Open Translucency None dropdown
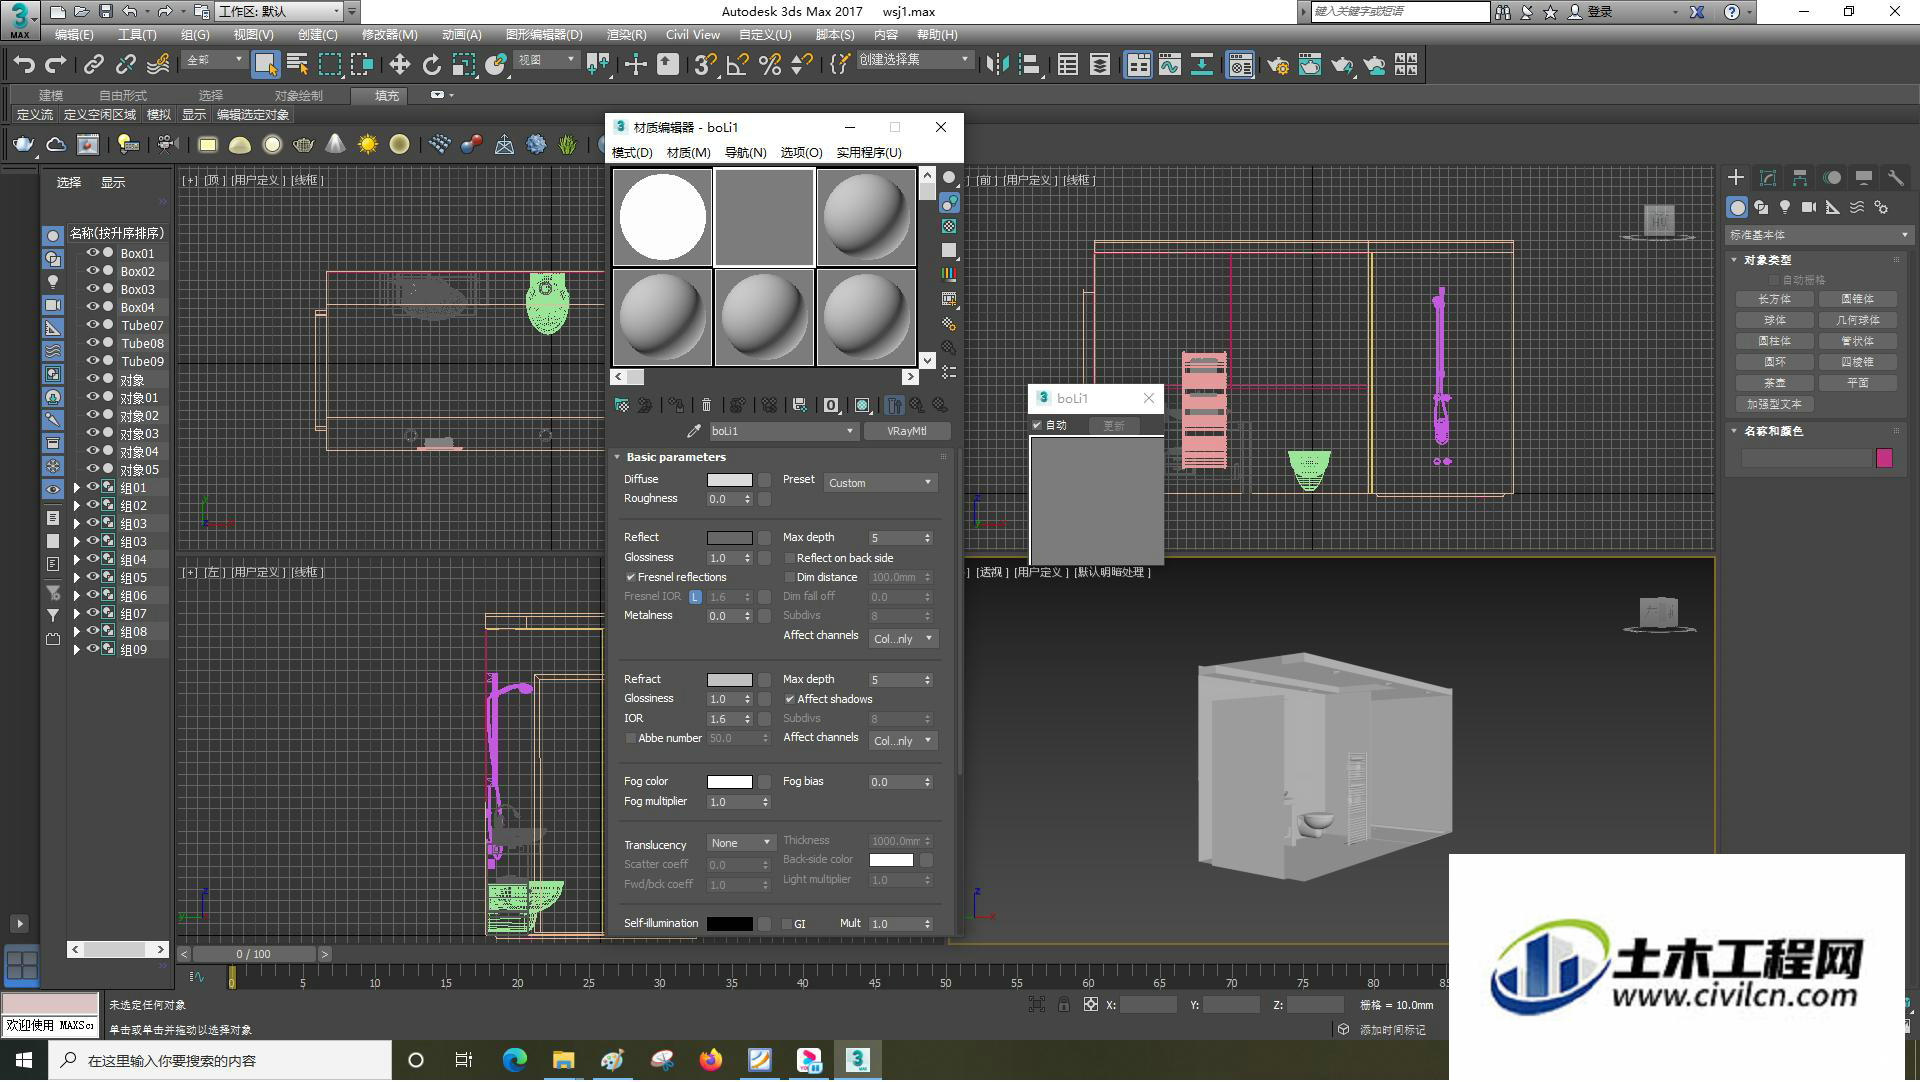Image resolution: width=1920 pixels, height=1082 pixels. tap(741, 844)
